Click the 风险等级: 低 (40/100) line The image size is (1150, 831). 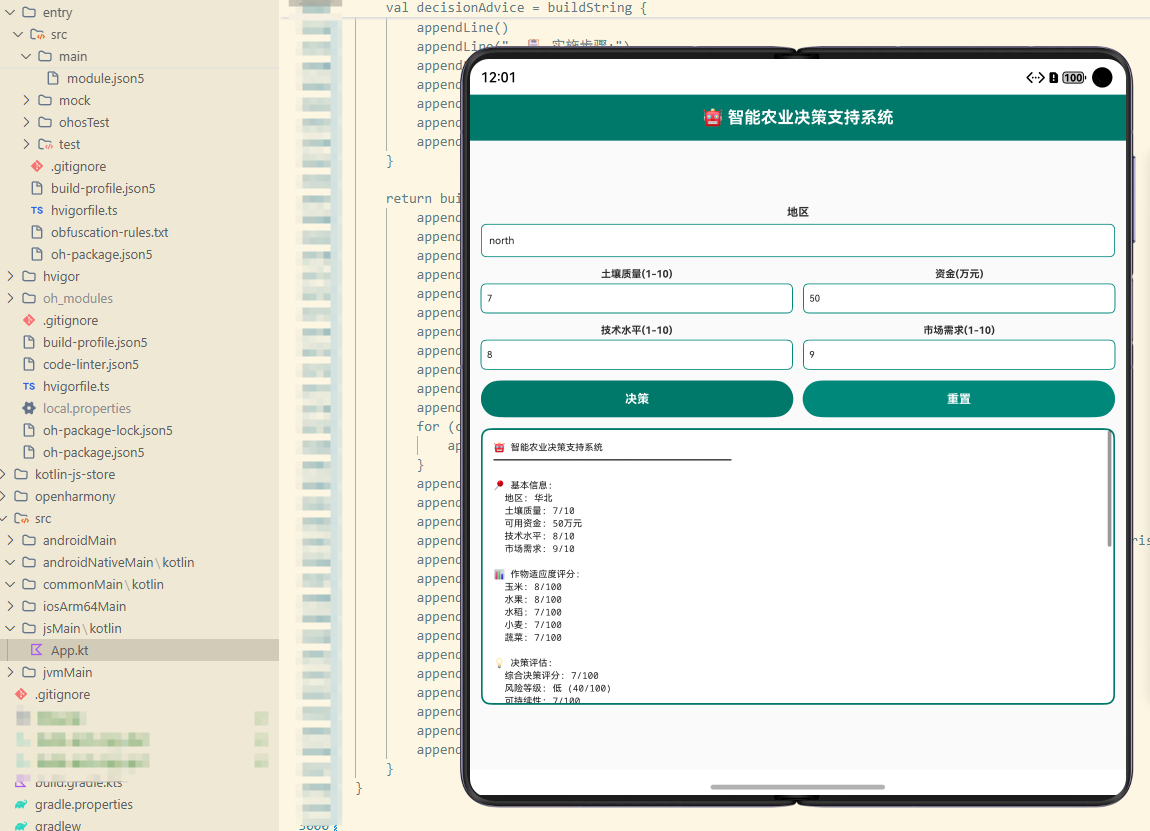click(557, 688)
